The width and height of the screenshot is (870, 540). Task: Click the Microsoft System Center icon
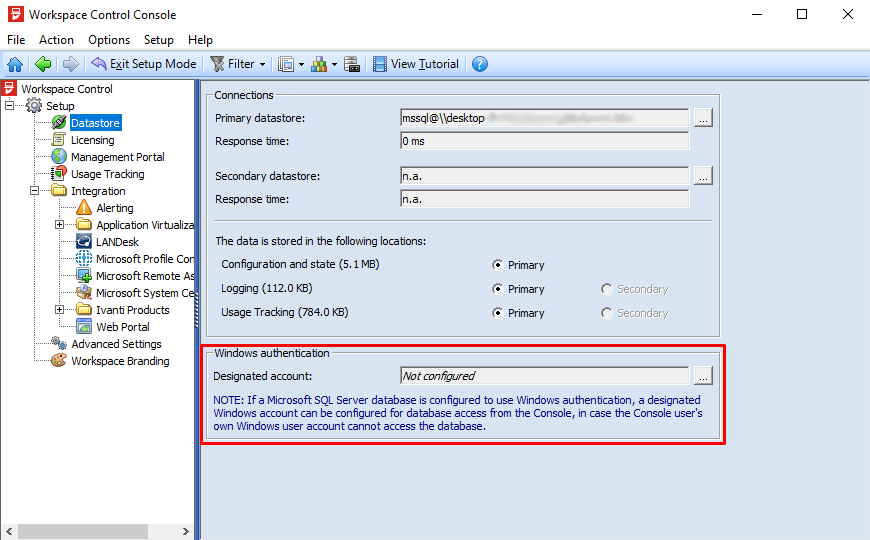(x=84, y=292)
